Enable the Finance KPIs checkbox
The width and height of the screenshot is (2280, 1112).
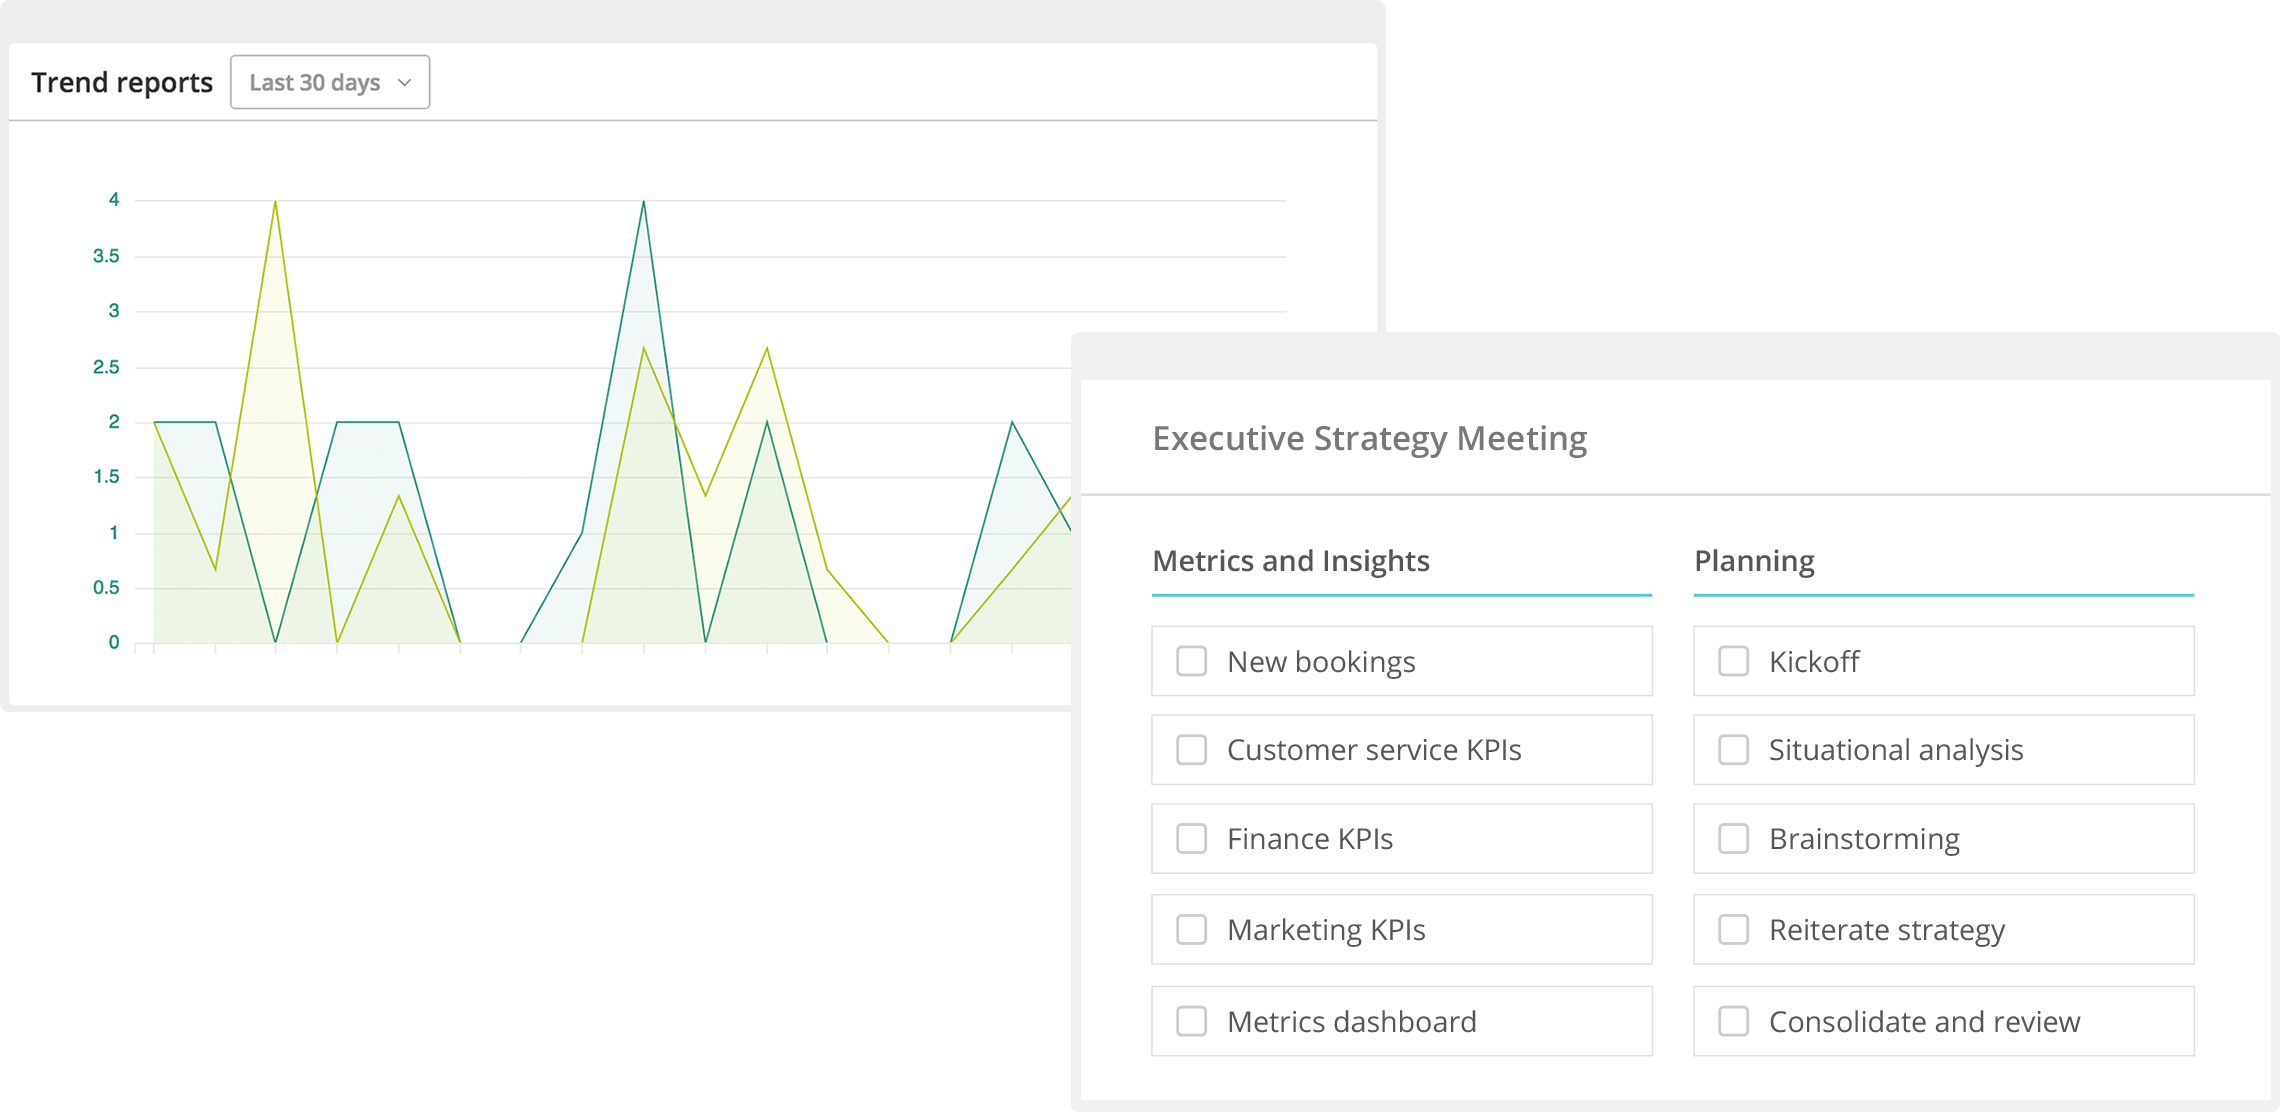tap(1191, 839)
